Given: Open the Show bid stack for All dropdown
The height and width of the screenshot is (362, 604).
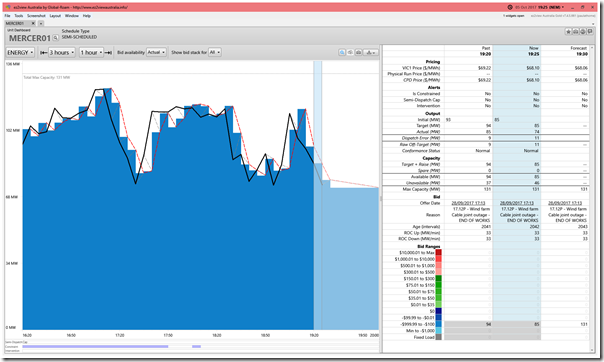Looking at the screenshot, I should pyautogui.click(x=215, y=52).
